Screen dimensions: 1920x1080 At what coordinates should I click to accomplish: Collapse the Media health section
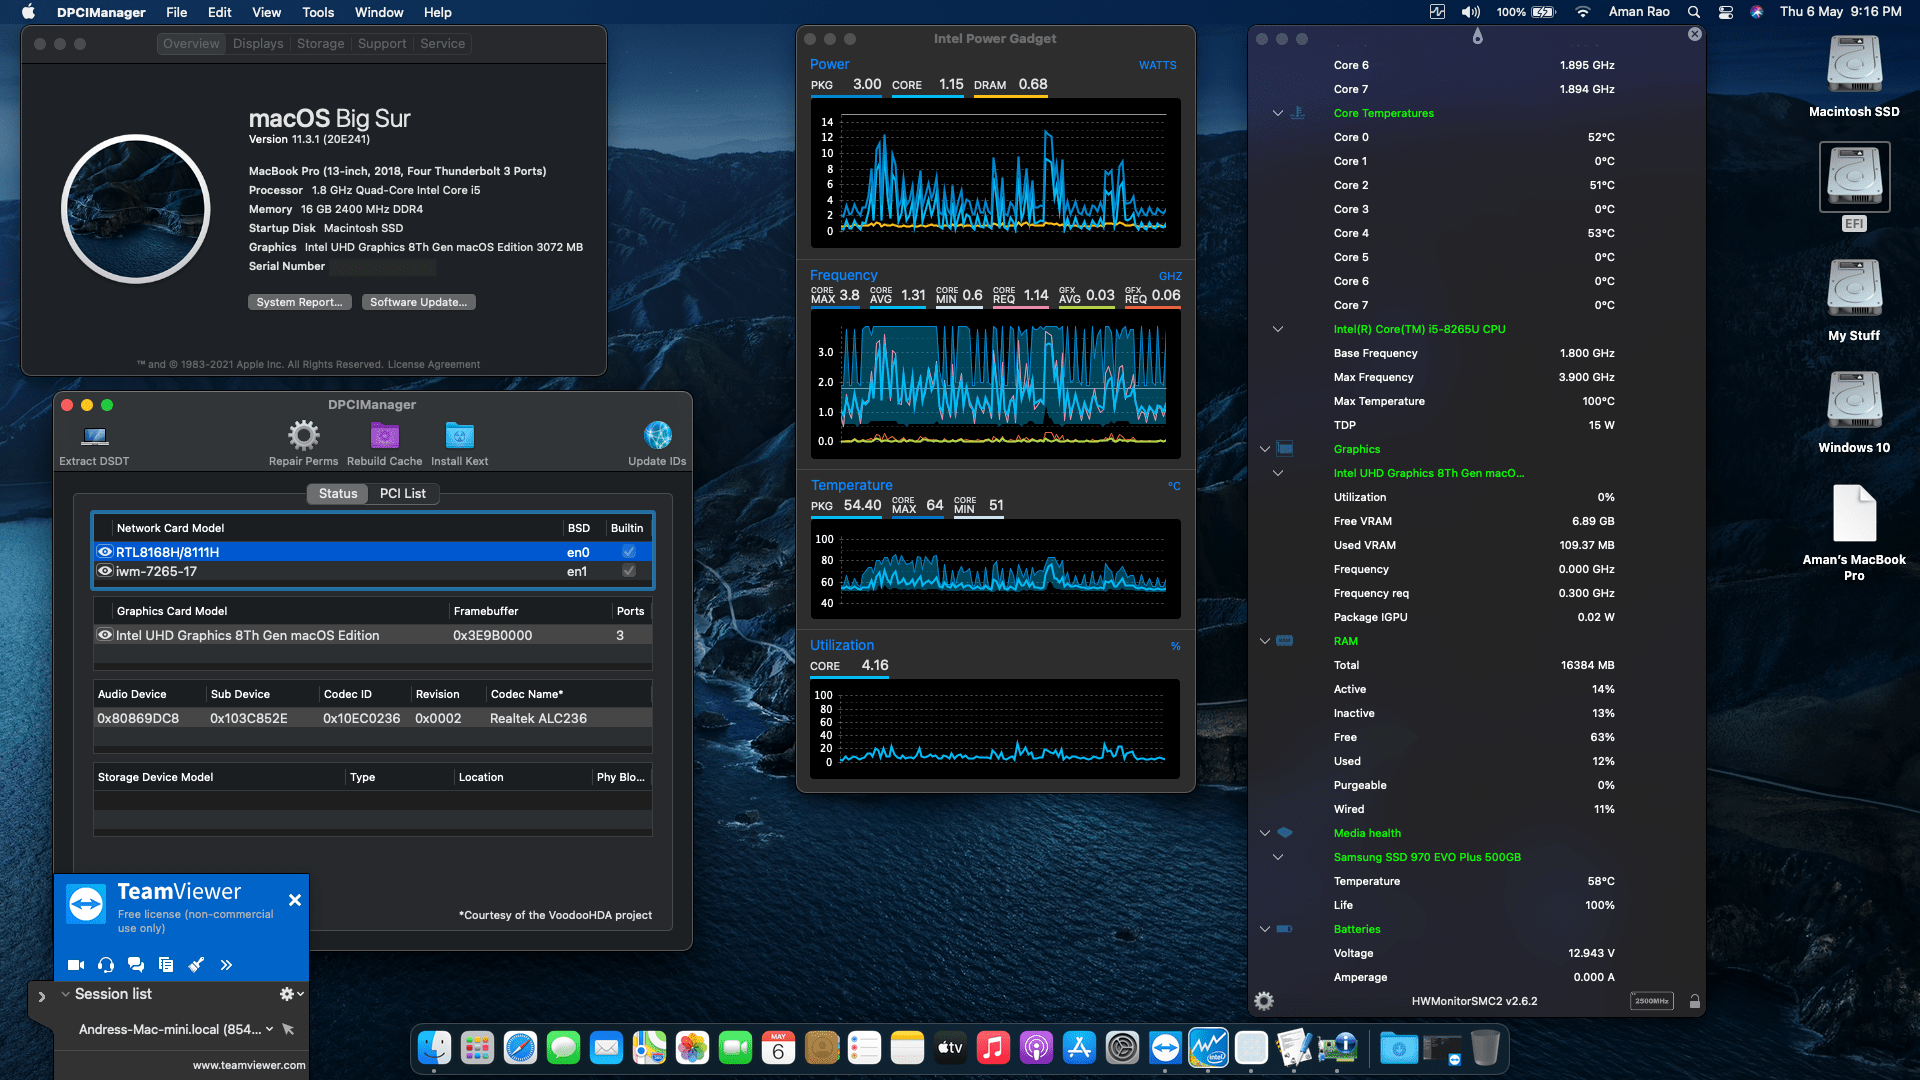coord(1265,833)
